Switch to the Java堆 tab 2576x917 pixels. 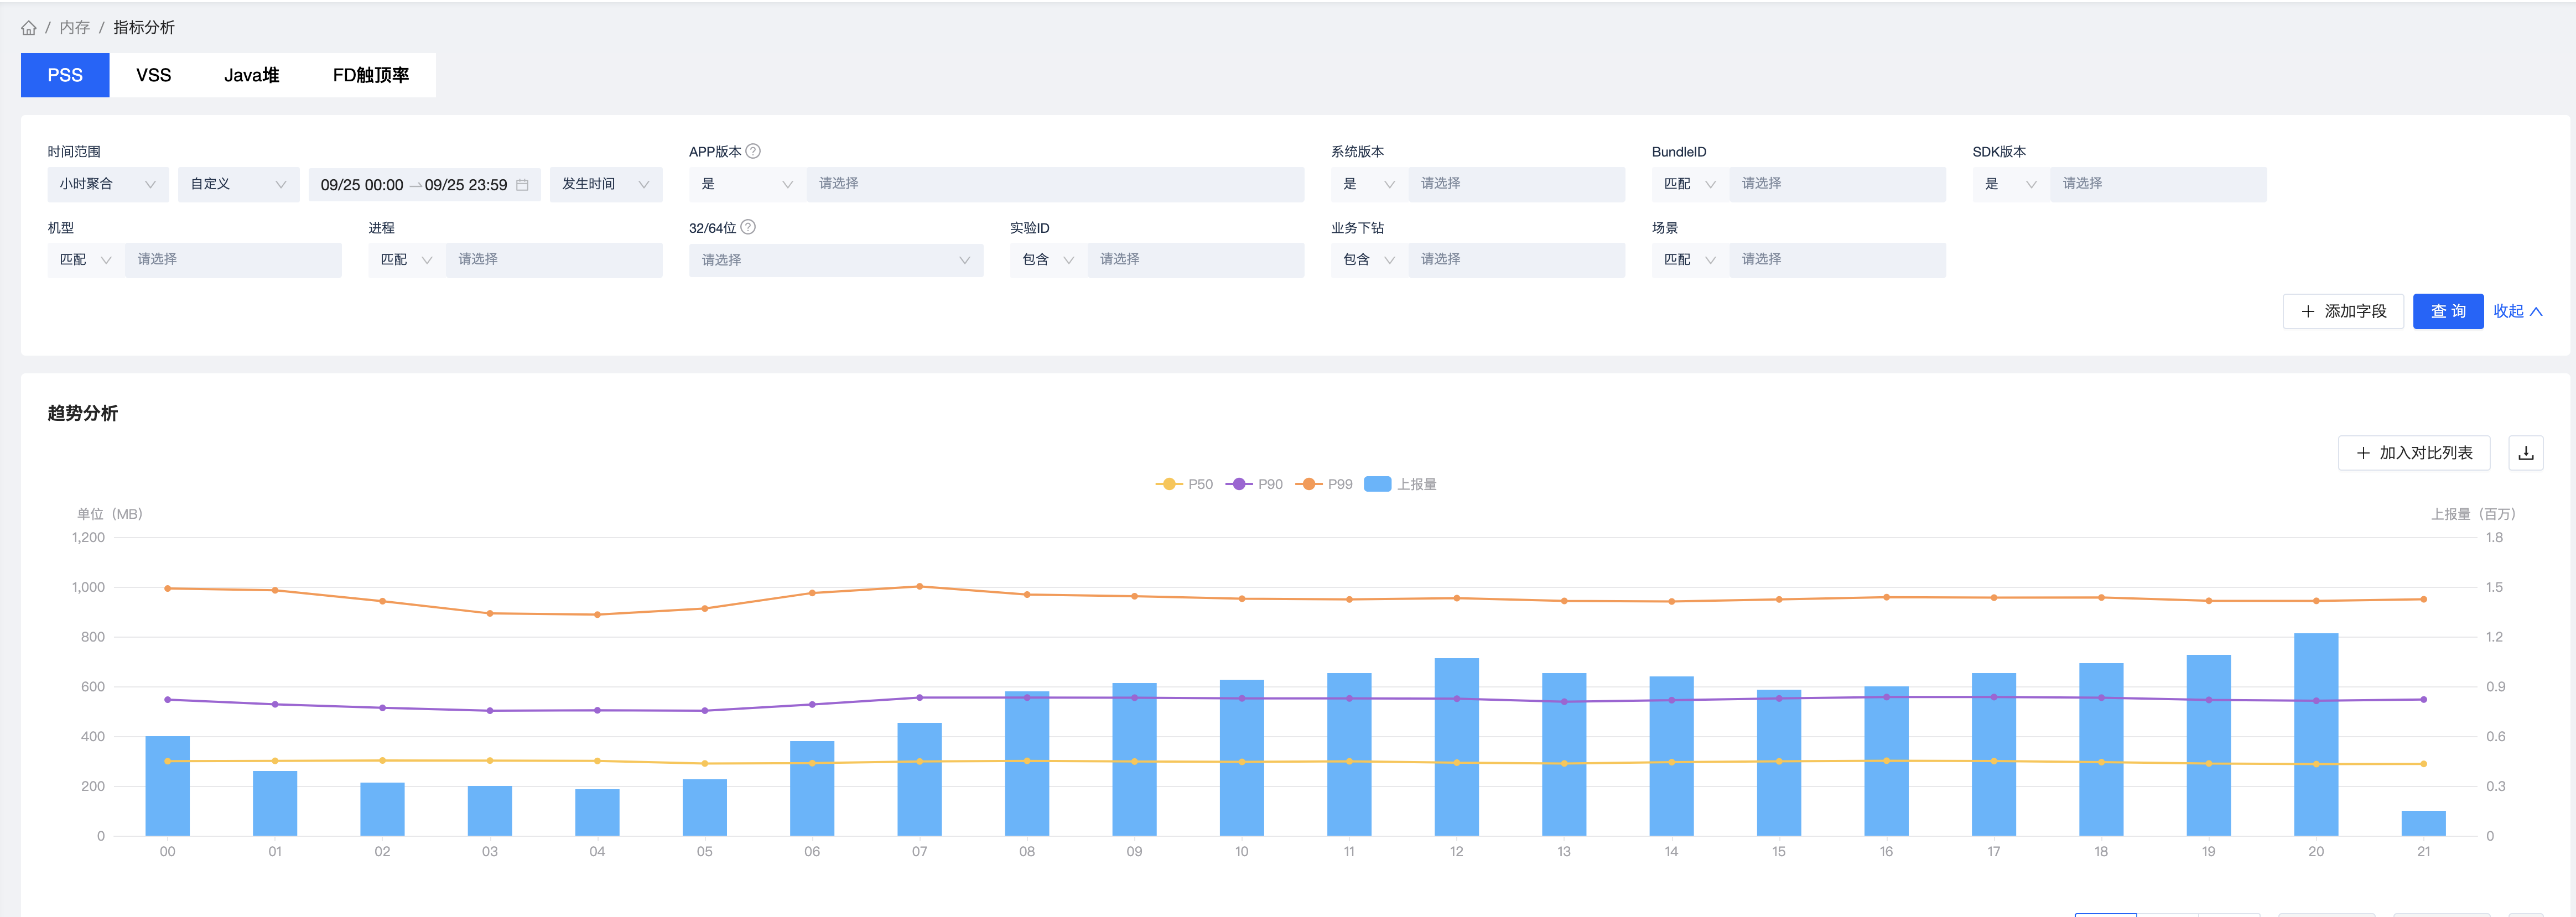[252, 75]
